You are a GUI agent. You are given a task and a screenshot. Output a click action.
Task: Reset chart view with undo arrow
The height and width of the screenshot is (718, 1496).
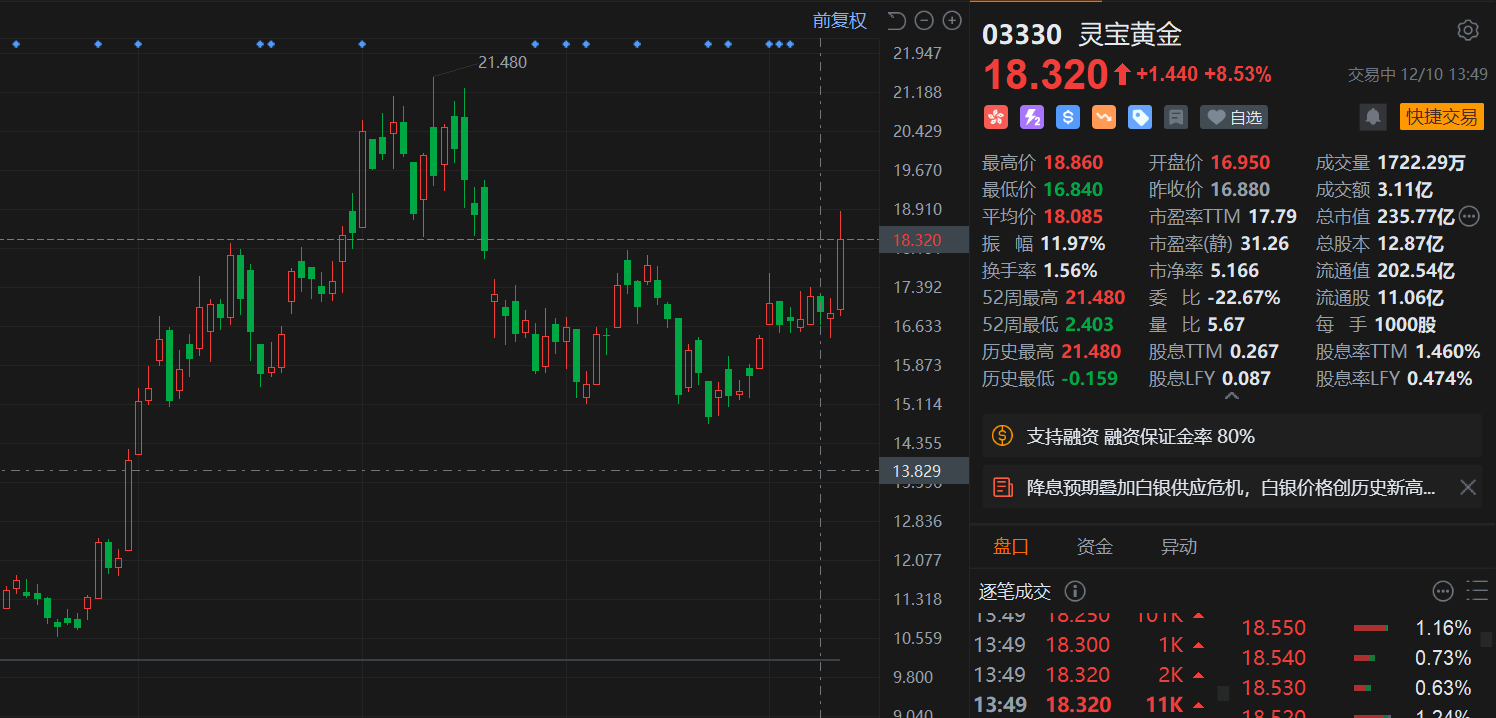click(896, 20)
